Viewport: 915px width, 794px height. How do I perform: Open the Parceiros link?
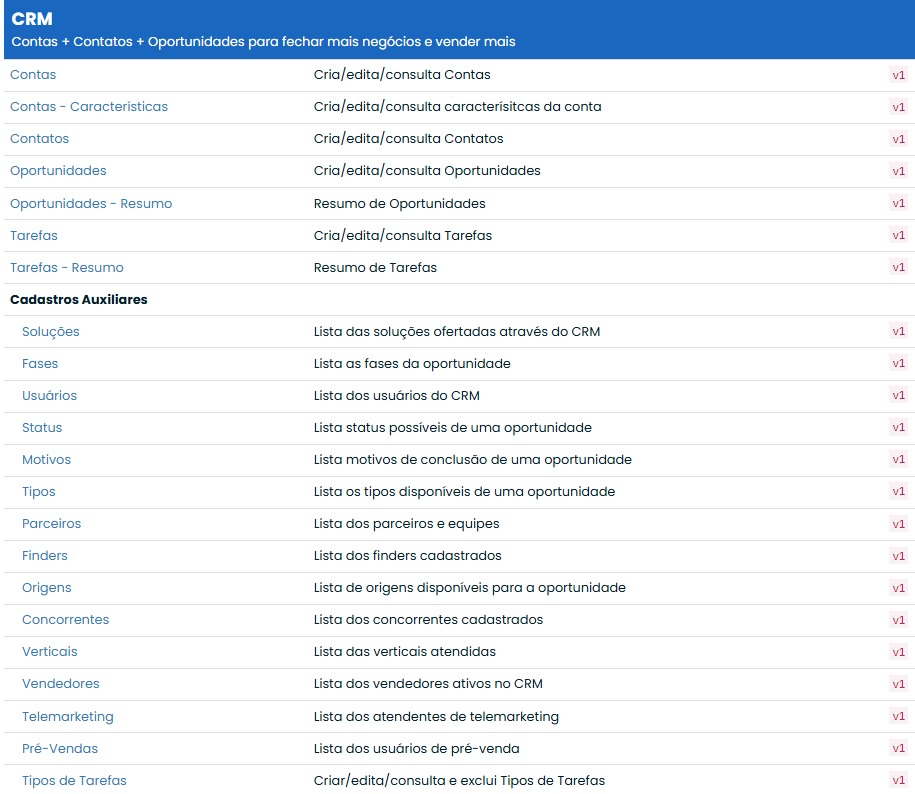point(51,524)
